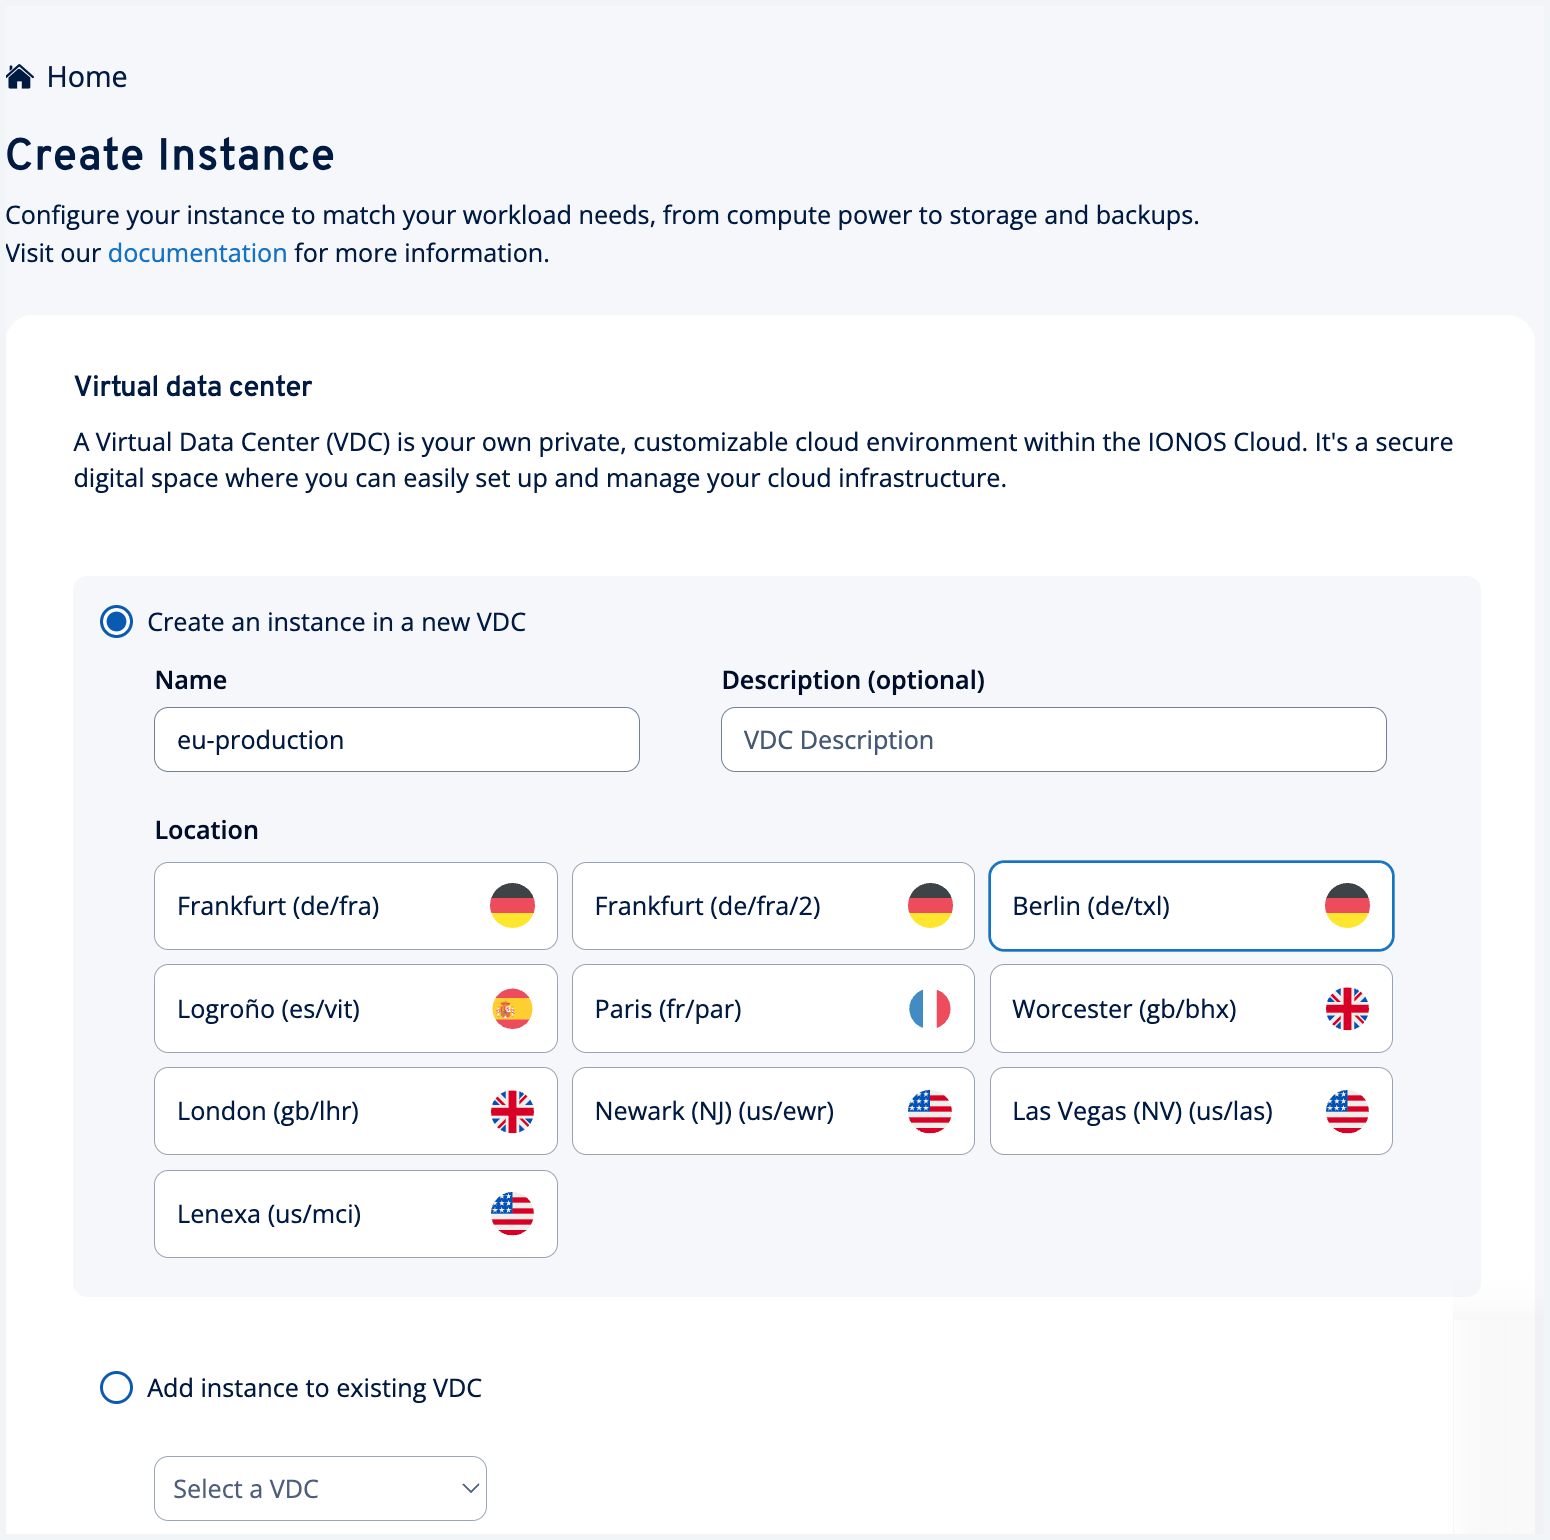Open the 'Select a VDC' dropdown
Image resolution: width=1550 pixels, height=1540 pixels.
tap(319, 1488)
